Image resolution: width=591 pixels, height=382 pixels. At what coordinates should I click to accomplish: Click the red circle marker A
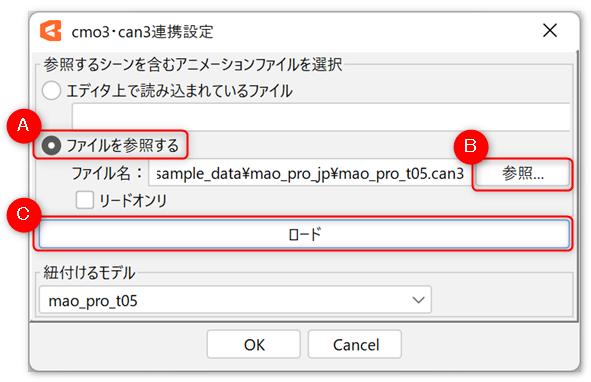[x=24, y=126]
